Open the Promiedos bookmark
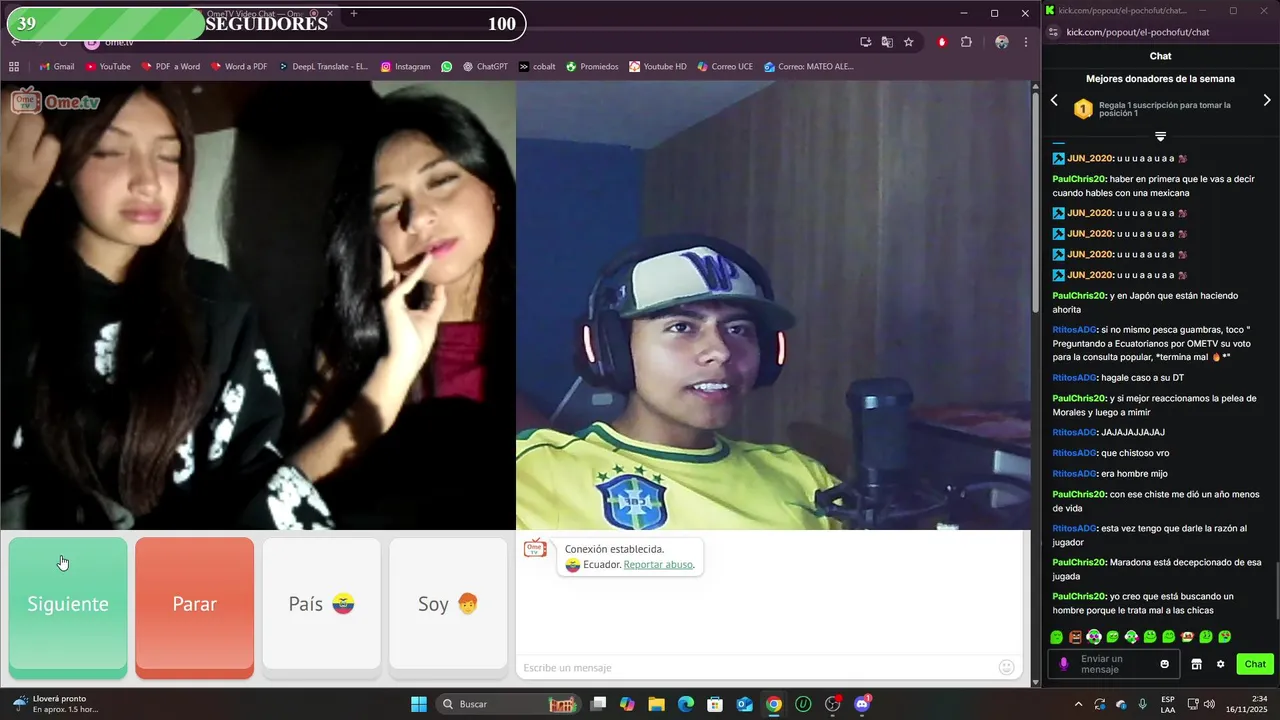This screenshot has width=1280, height=720. (x=592, y=67)
